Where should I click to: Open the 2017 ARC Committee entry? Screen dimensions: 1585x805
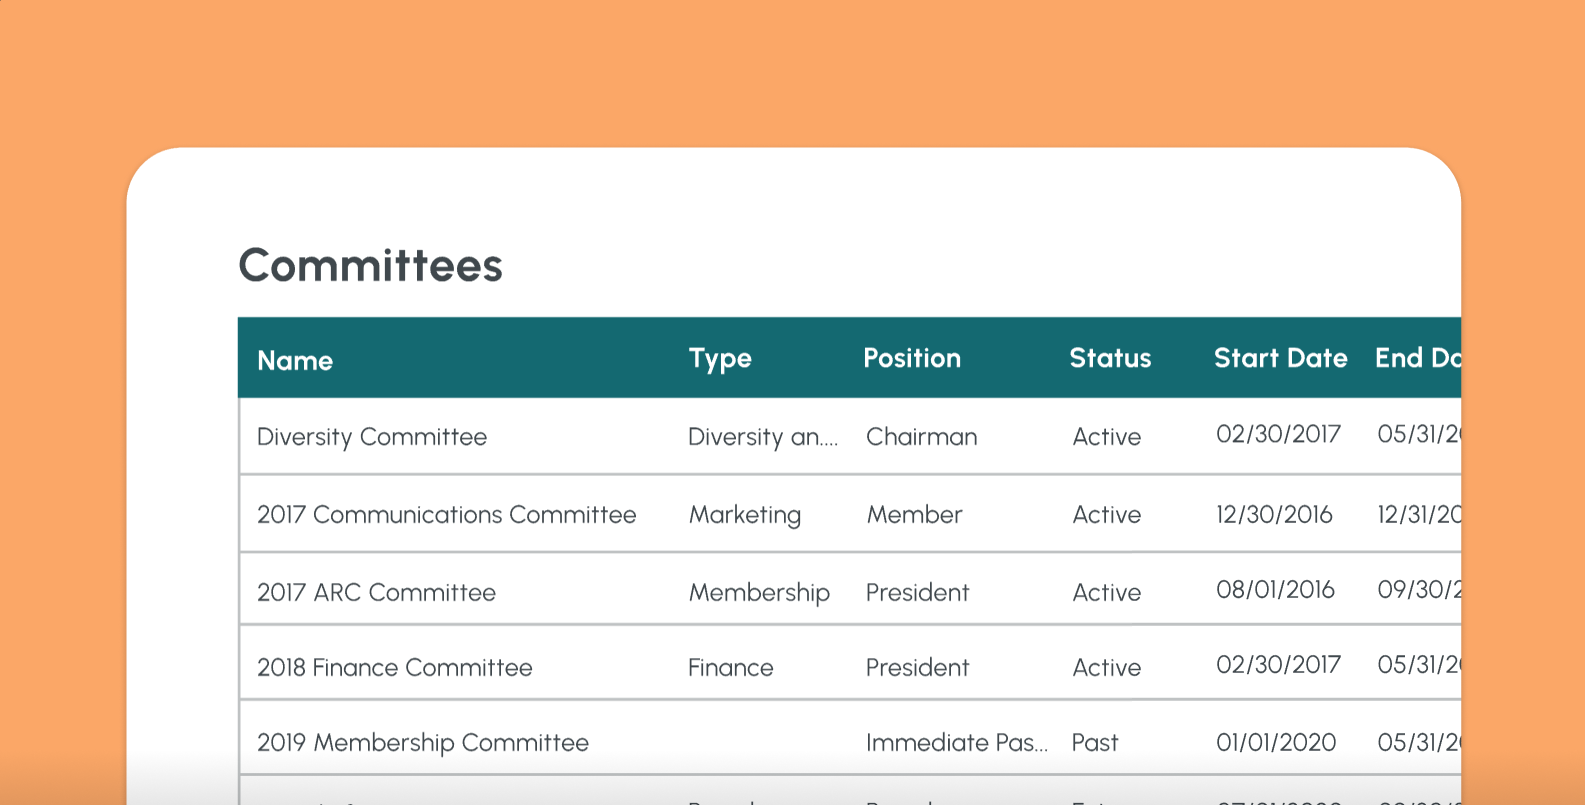click(x=377, y=592)
